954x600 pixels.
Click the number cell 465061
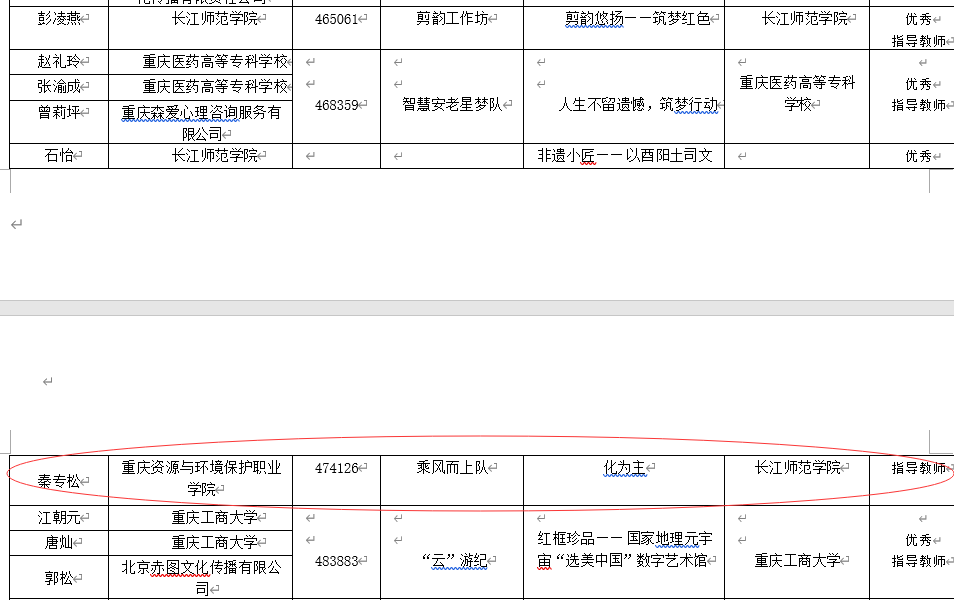[x=335, y=19]
